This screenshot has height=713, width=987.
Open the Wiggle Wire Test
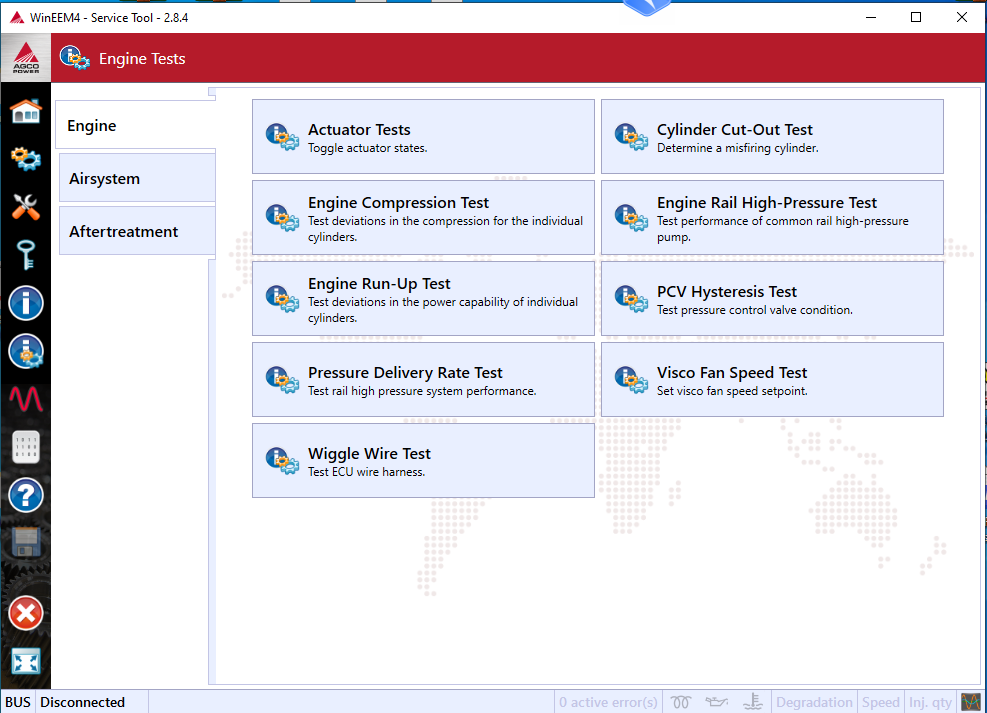423,461
